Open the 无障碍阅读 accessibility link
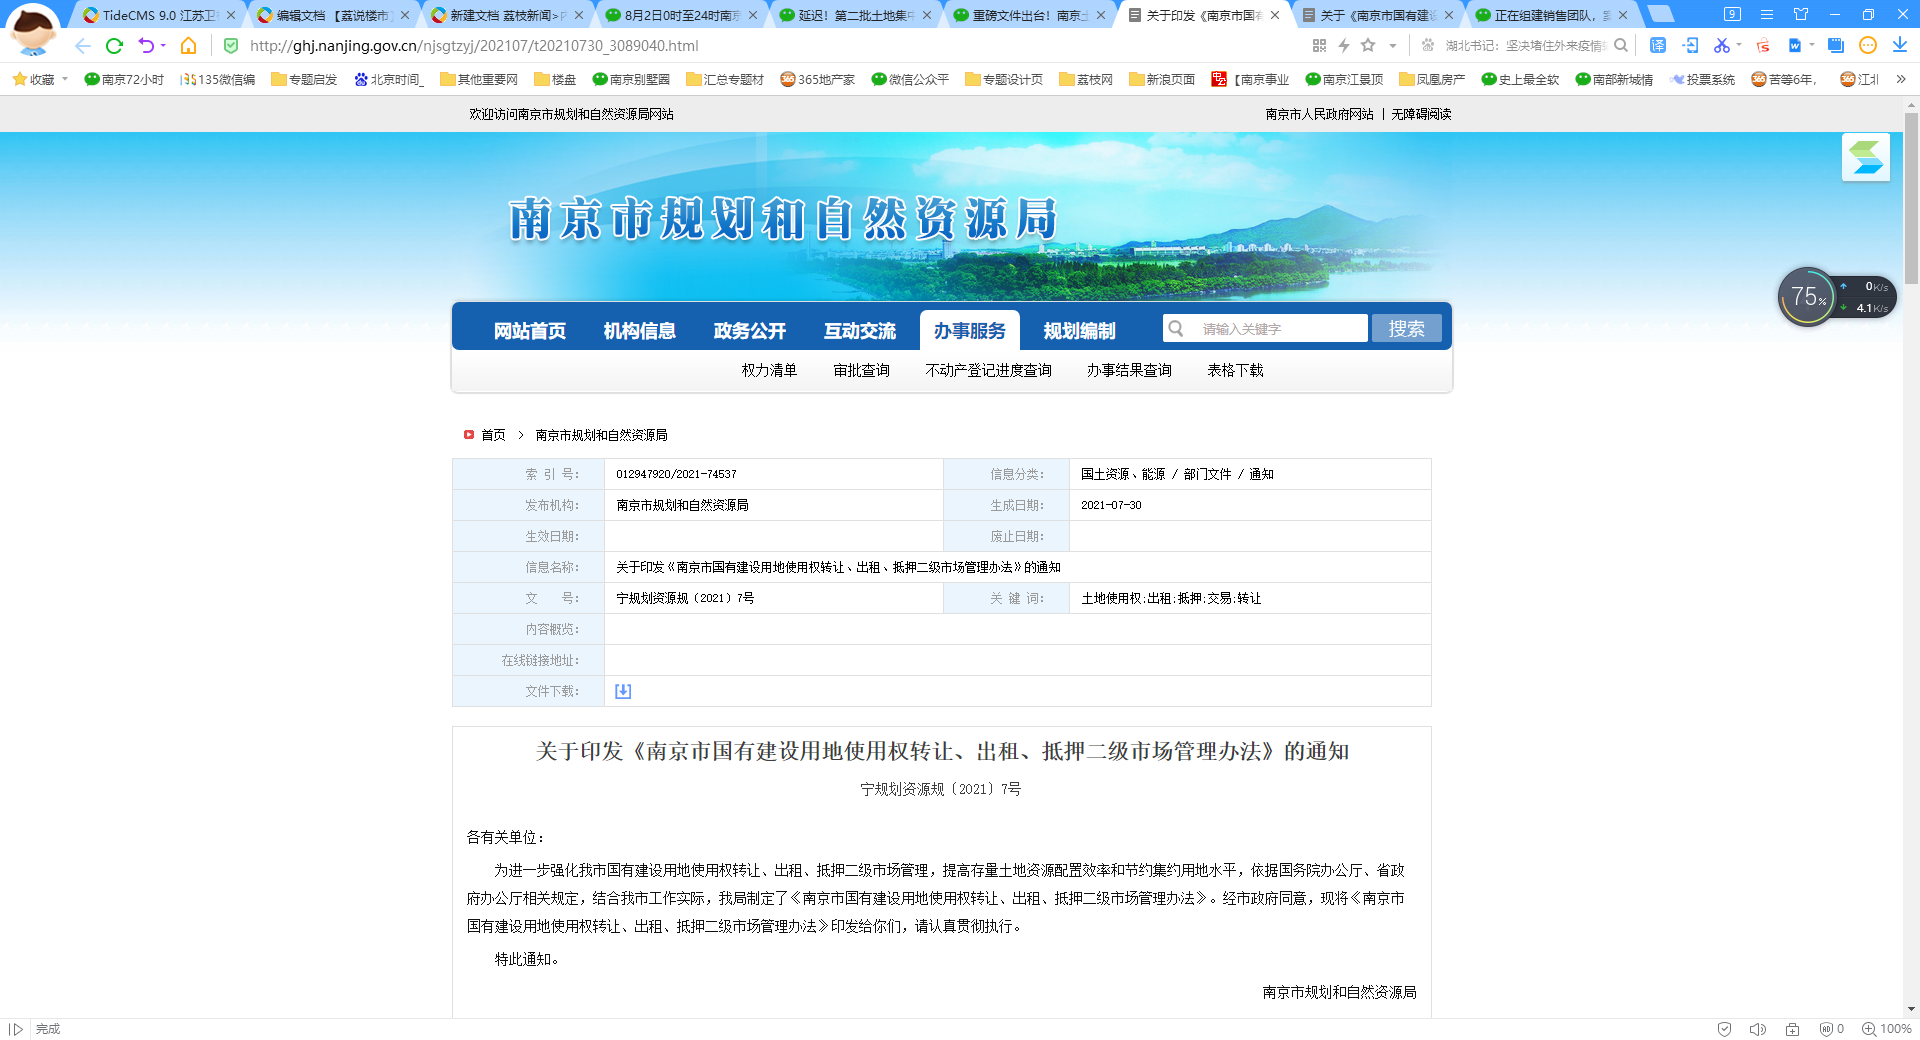This screenshot has width=1920, height=1040. click(x=1421, y=114)
